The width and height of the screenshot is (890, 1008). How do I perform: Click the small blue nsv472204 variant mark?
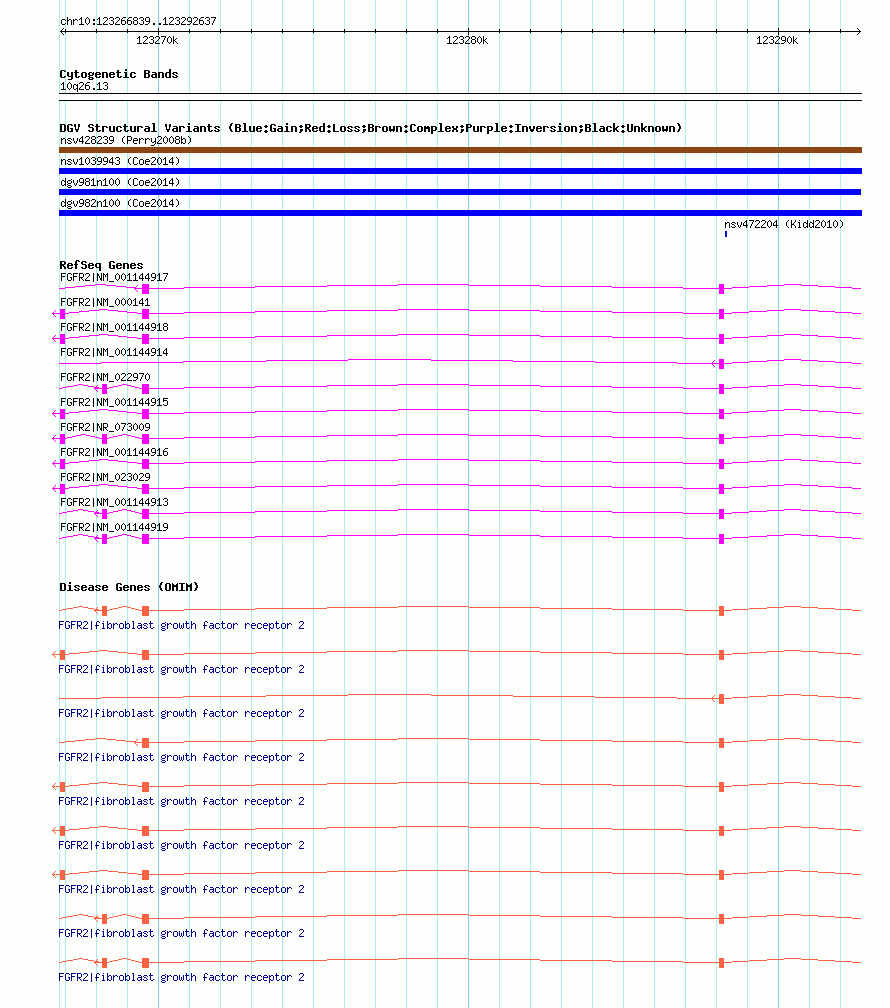726,234
